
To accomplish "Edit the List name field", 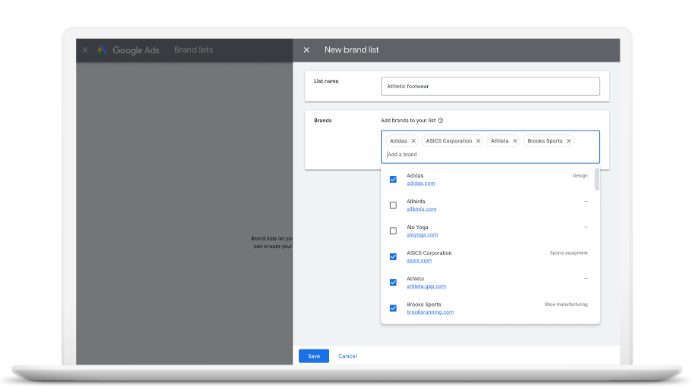I will [x=490, y=87].
